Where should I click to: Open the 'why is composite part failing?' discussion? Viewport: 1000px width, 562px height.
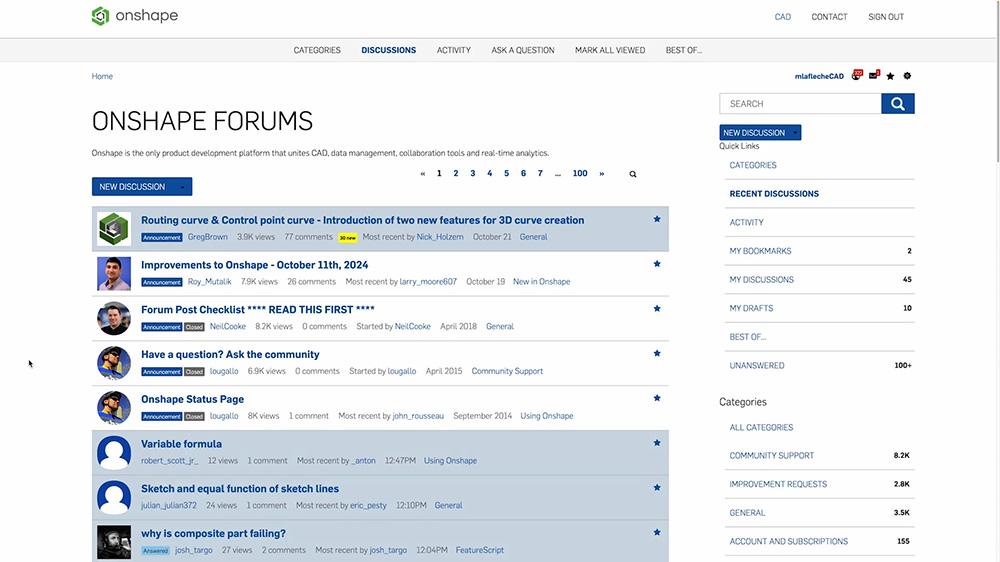point(213,534)
